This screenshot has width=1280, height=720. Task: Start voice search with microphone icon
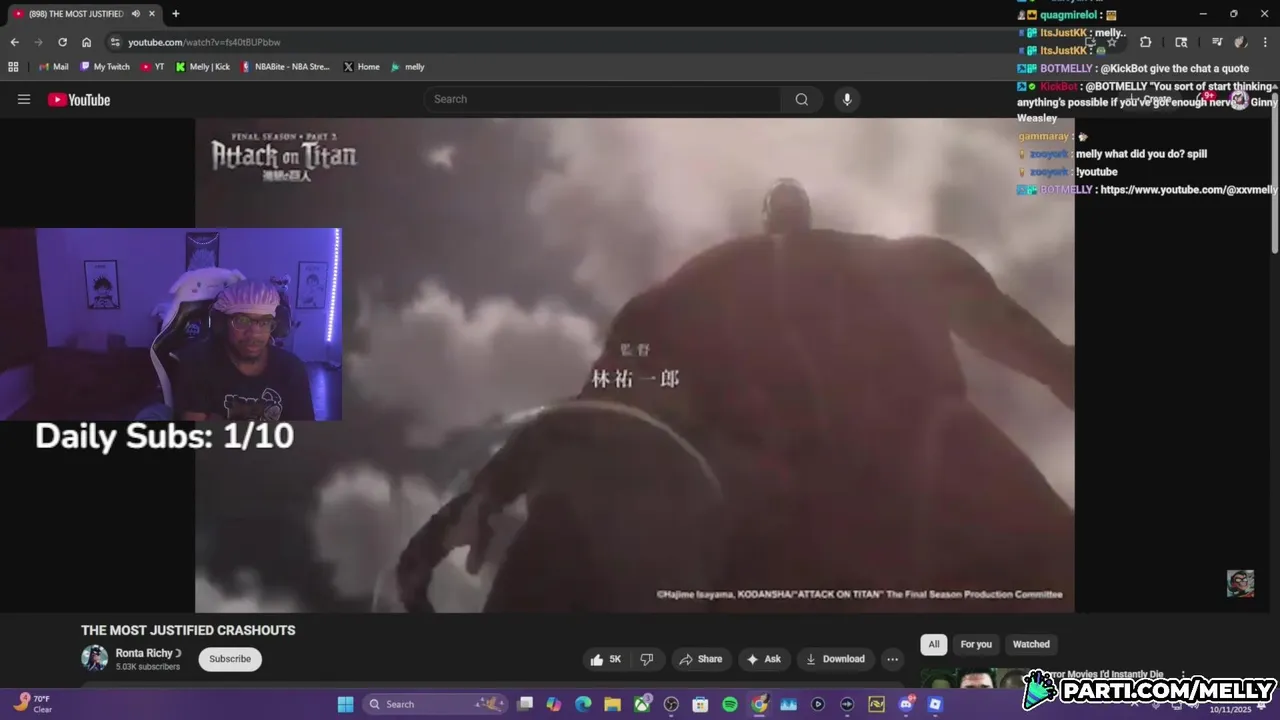click(x=847, y=99)
